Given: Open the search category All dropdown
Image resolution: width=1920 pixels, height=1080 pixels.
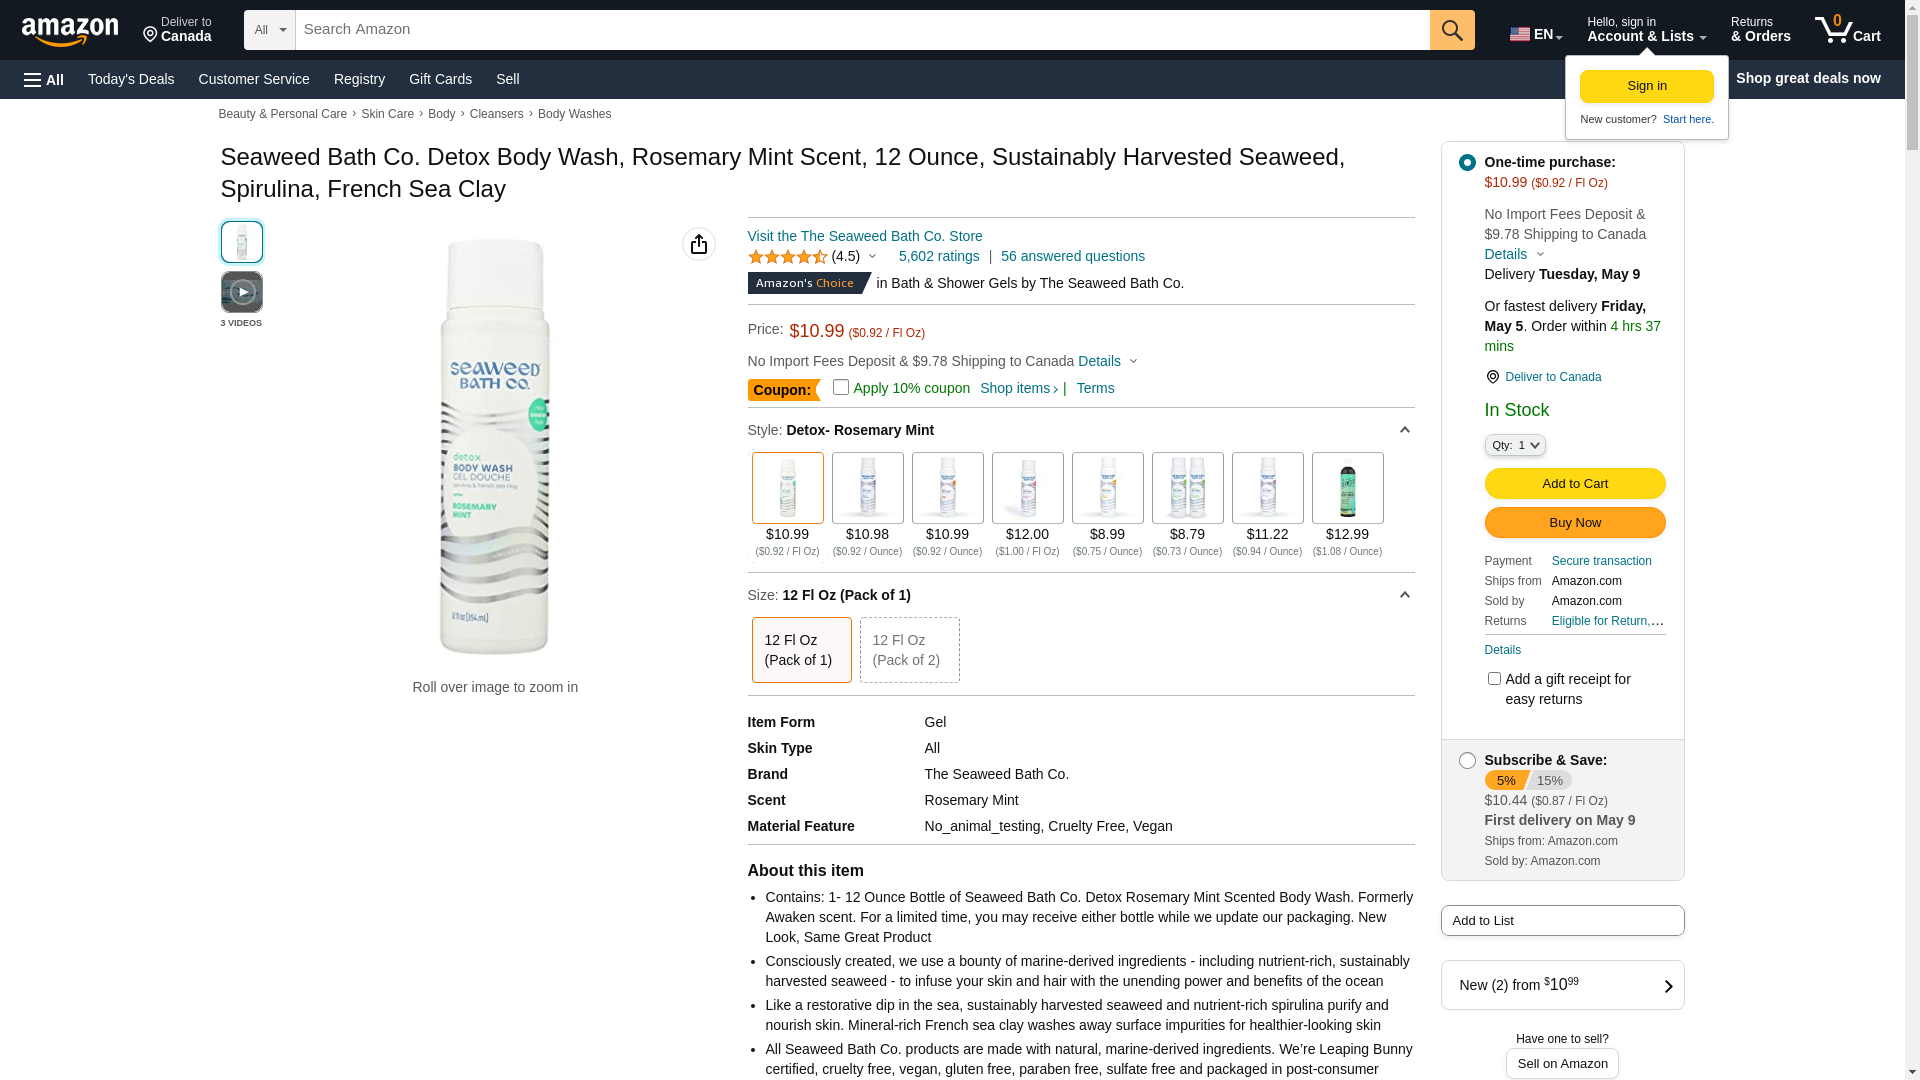Looking at the screenshot, I should tap(269, 30).
